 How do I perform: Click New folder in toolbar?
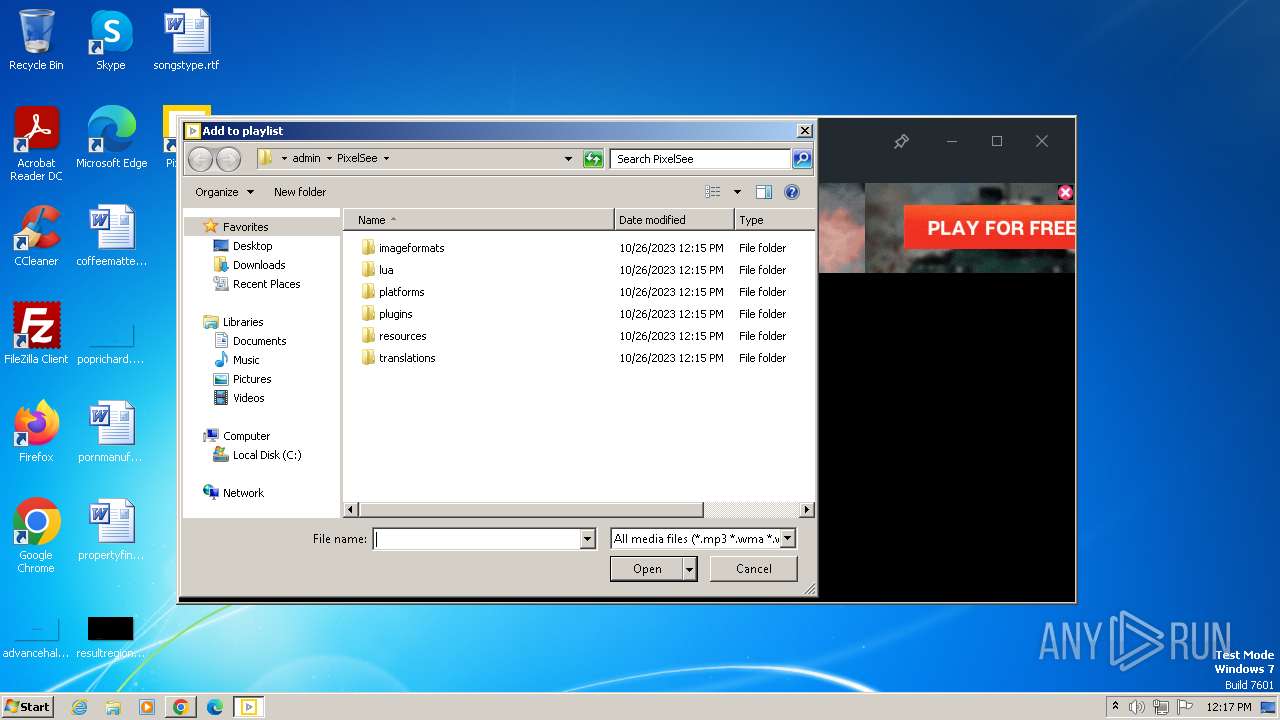coord(300,192)
